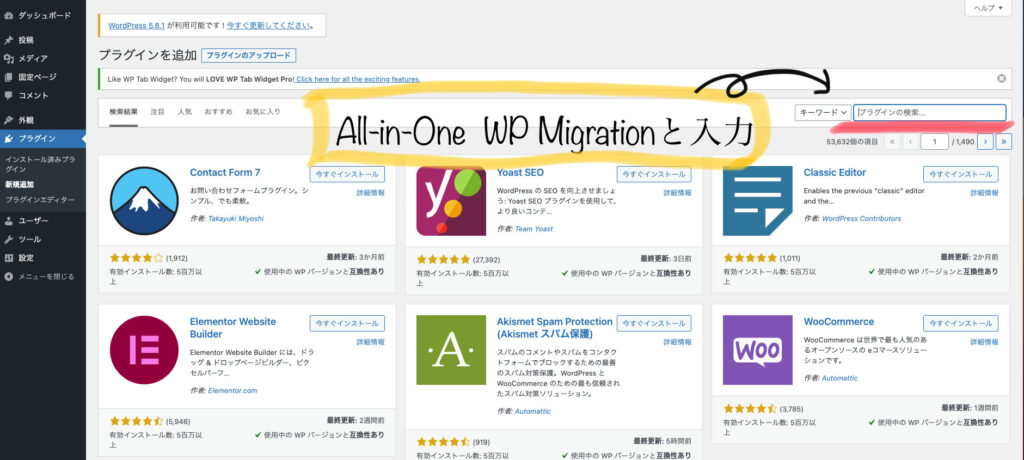Image resolution: width=1024 pixels, height=460 pixels.
Task: Open author Takayuki Miyoshi link
Action: (x=236, y=218)
